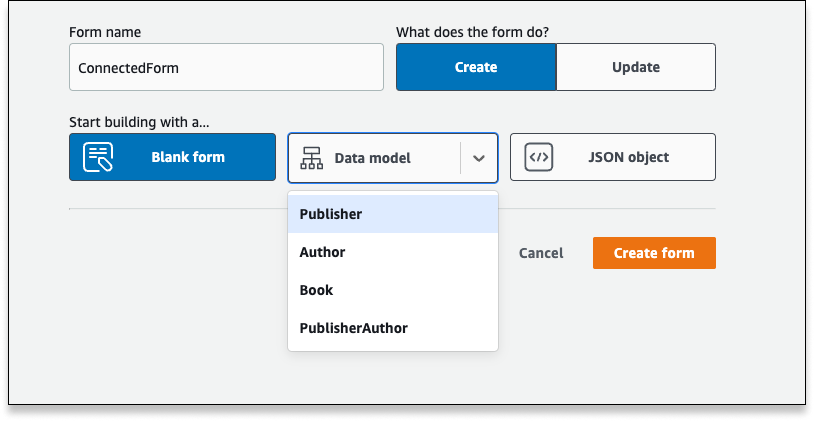The width and height of the screenshot is (814, 421).
Task: Select PublisherAuthor in the dropdown list
Action: point(393,328)
